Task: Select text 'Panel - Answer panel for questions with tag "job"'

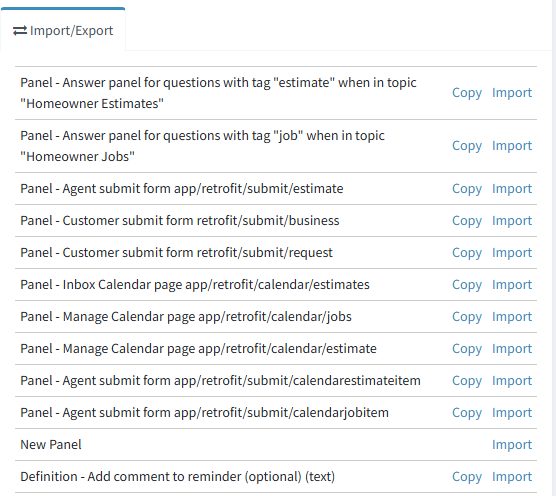Action: 162,136
